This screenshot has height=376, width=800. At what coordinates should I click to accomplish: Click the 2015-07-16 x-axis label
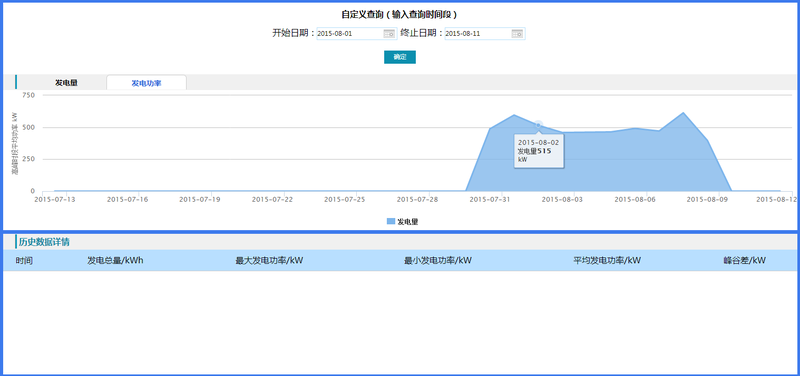[128, 199]
